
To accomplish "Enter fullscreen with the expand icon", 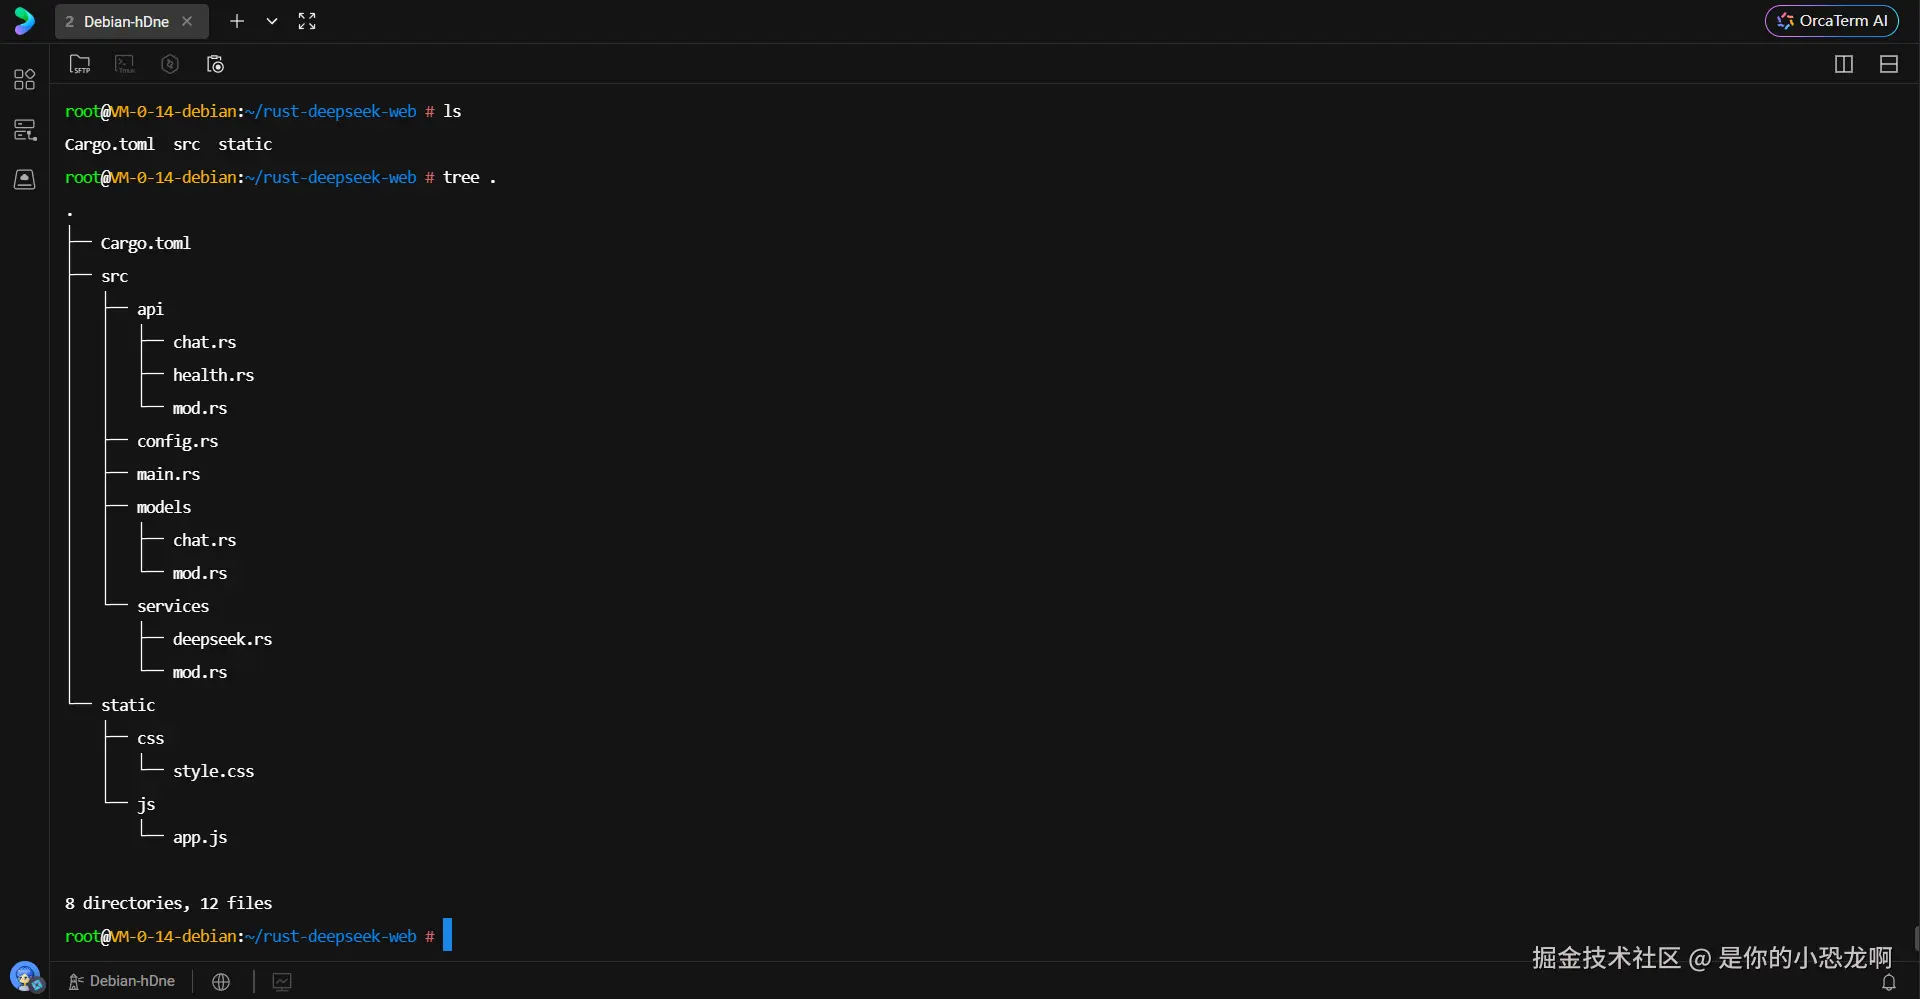I will tap(307, 21).
